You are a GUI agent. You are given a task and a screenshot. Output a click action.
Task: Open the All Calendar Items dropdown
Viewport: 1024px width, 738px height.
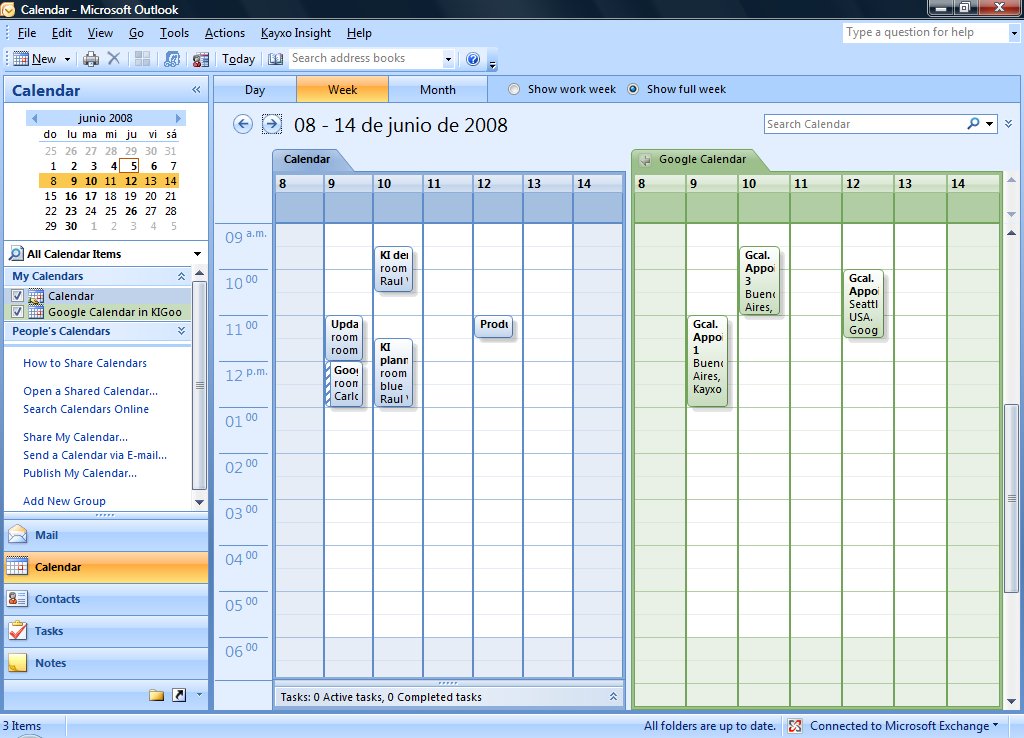tap(197, 254)
